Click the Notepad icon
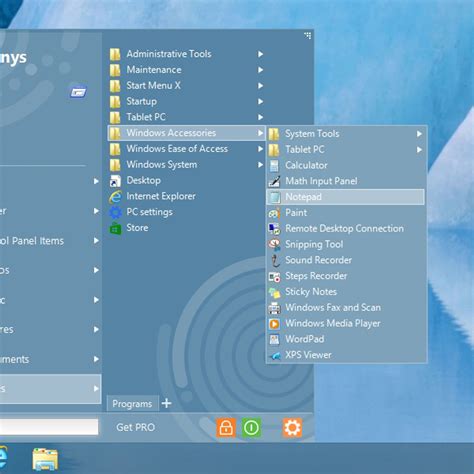The image size is (474, 474). click(x=274, y=197)
